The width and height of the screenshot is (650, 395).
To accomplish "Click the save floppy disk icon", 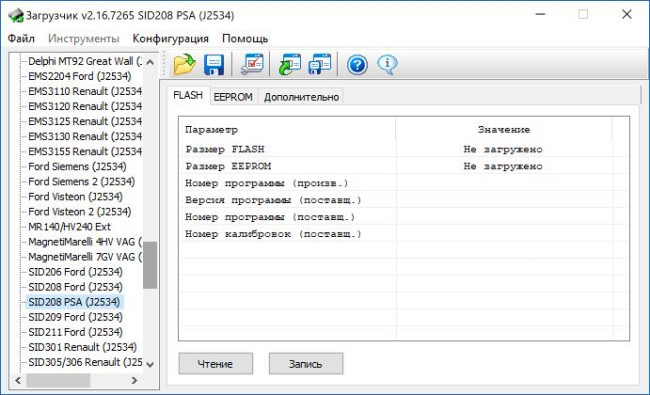I will tap(214, 65).
